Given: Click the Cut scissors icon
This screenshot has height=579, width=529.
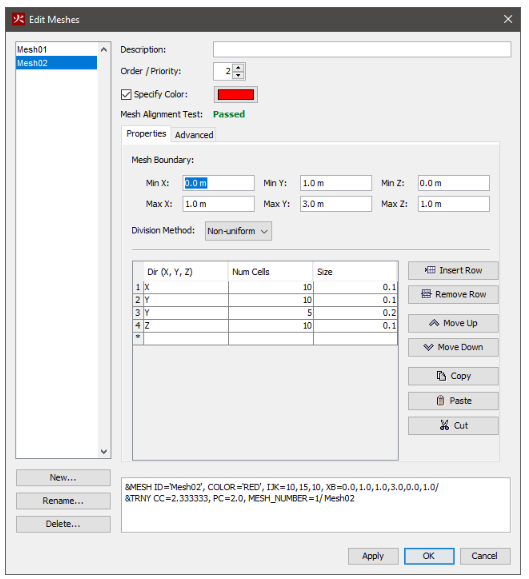Looking at the screenshot, I should click(444, 425).
